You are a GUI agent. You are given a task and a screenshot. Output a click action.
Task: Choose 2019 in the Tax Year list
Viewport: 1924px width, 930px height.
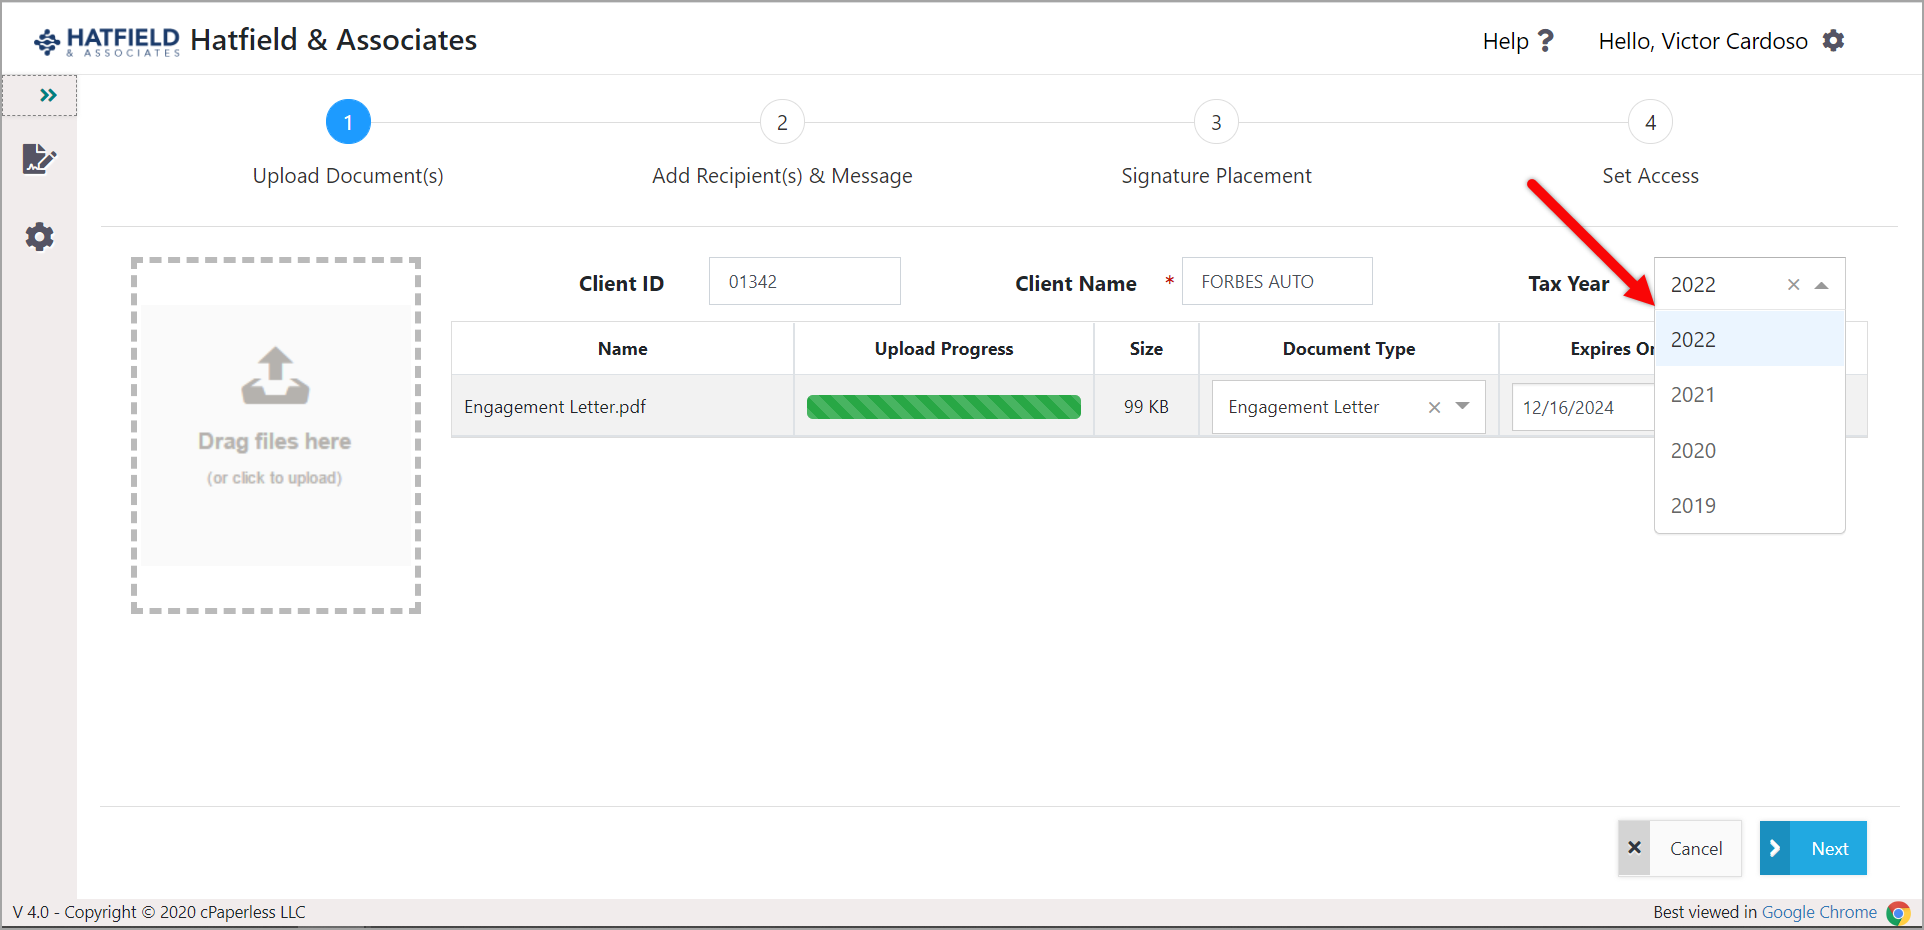pyautogui.click(x=1693, y=506)
